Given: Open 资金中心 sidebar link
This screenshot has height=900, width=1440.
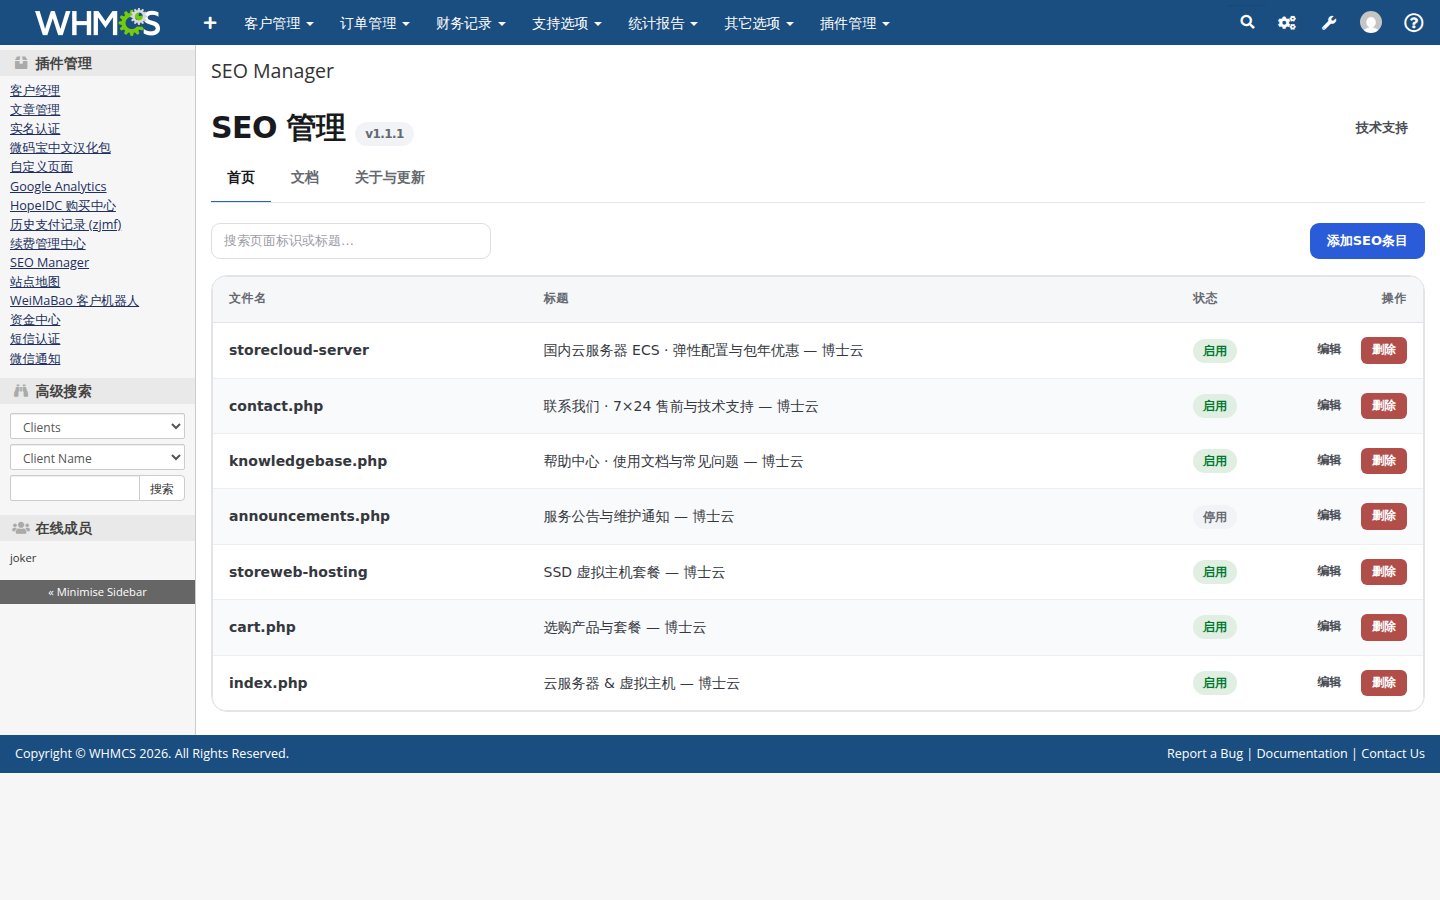Looking at the screenshot, I should (35, 319).
